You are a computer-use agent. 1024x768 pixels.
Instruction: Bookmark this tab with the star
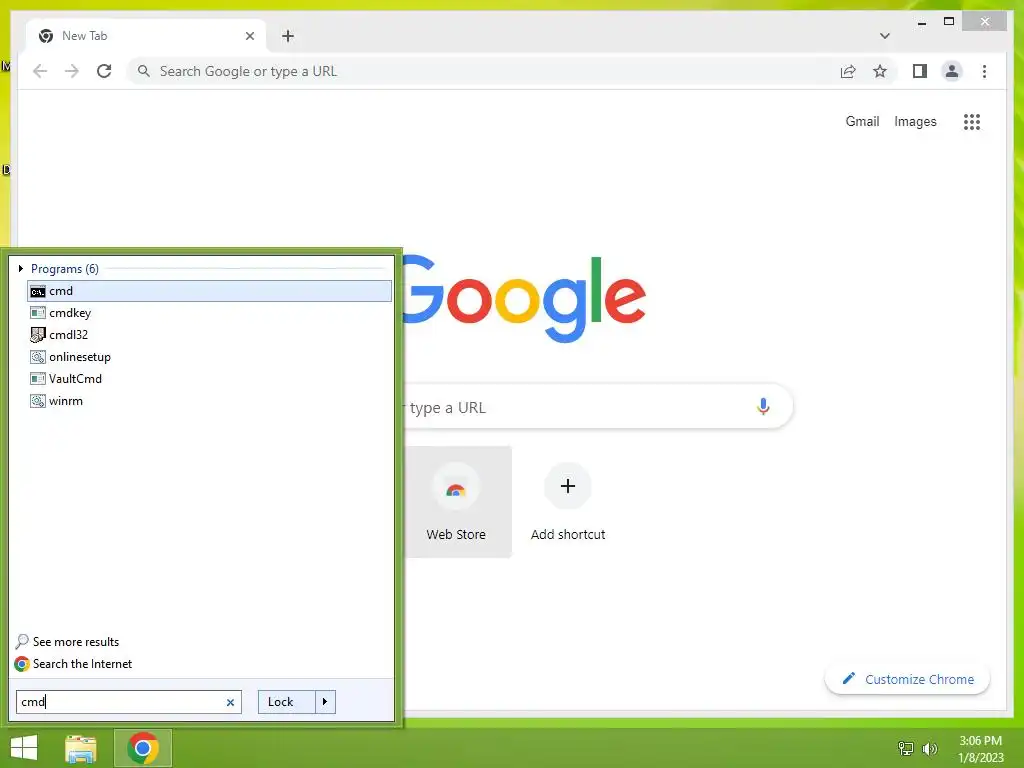click(x=880, y=71)
